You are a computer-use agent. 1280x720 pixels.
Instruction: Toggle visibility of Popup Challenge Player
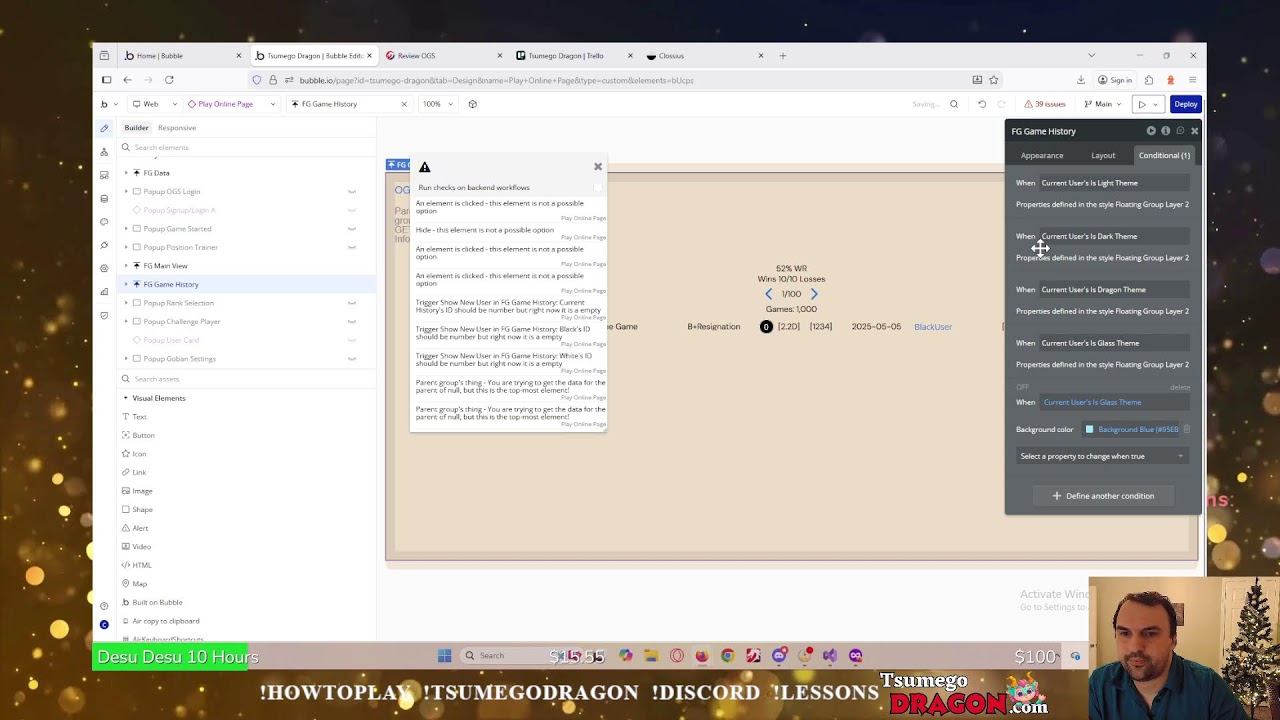(352, 322)
